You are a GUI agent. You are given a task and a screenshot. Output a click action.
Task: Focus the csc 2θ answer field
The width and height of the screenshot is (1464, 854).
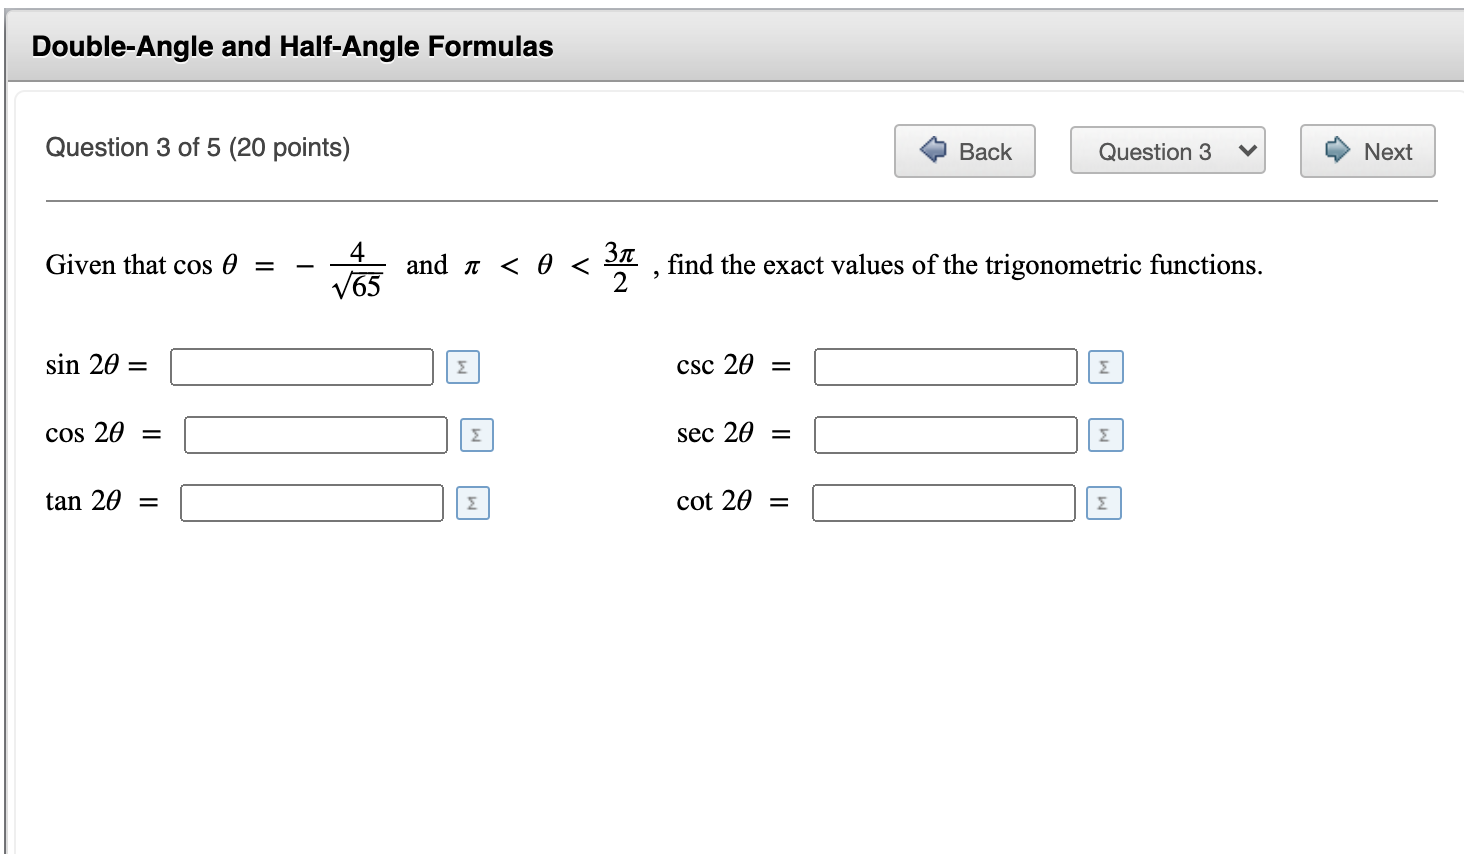click(942, 367)
